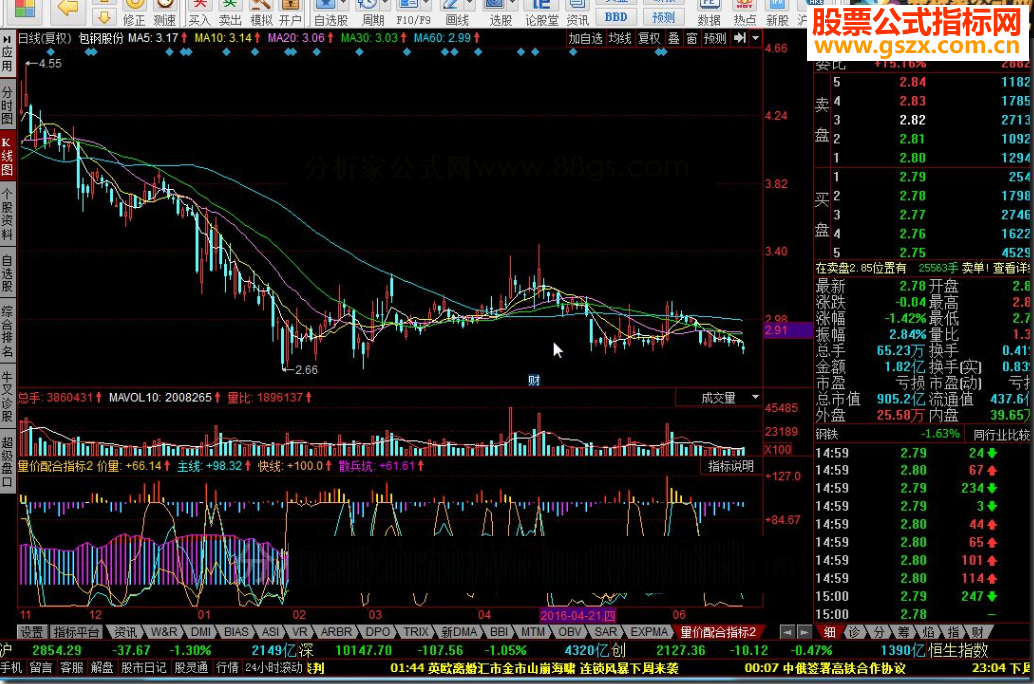Open the dropdown arrow beside the jump arrow
The image size is (1034, 684).
coord(756,38)
